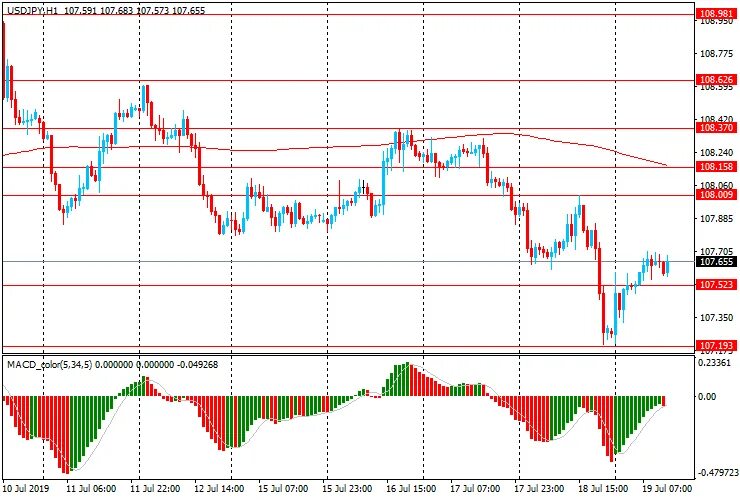This screenshot has width=740, height=500.
Task: Click the 107.350 price scale value
Action: [716, 318]
